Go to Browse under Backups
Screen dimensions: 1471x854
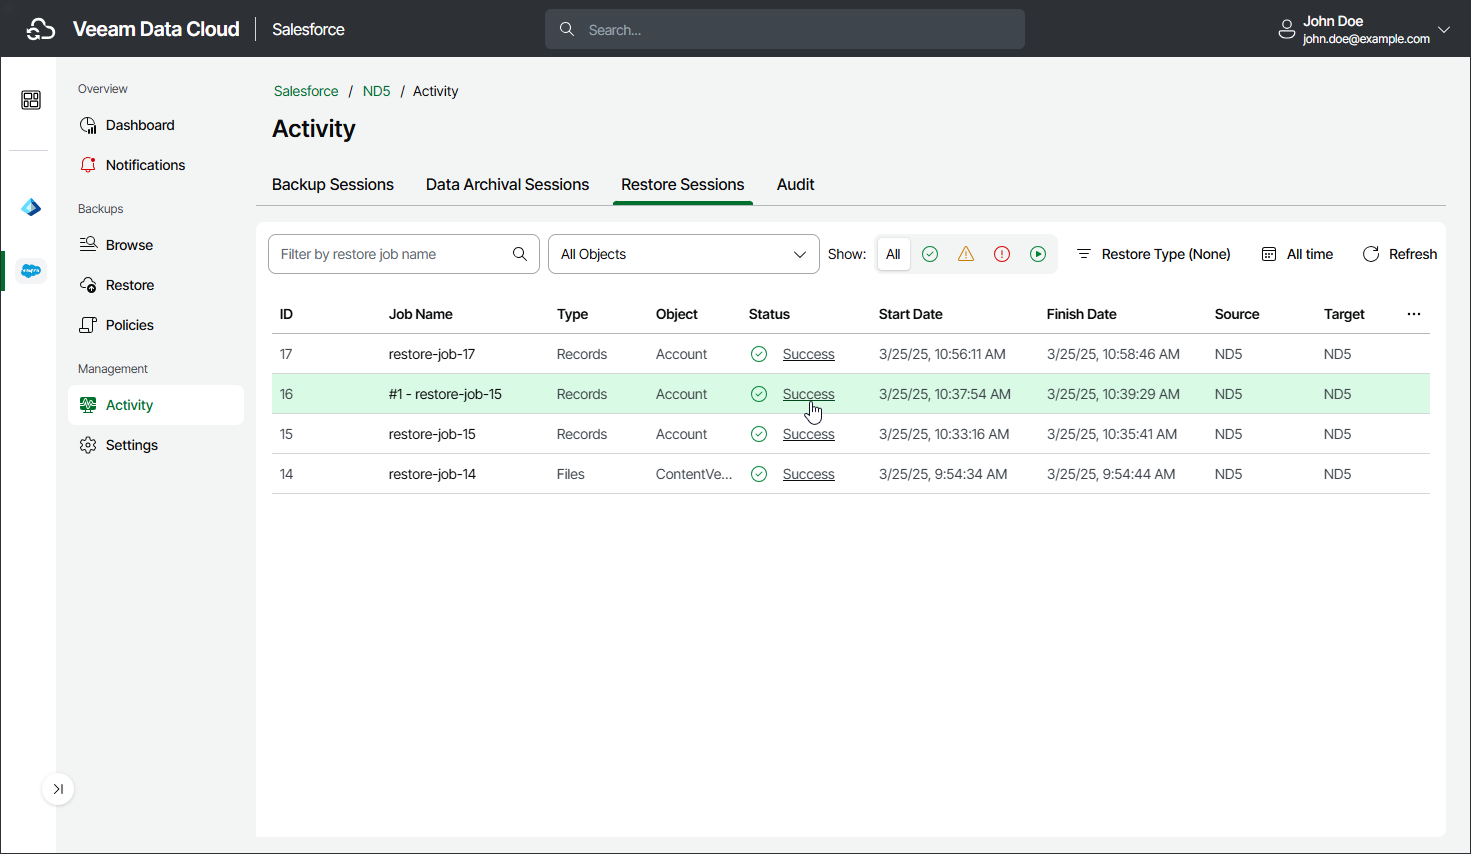click(156, 245)
